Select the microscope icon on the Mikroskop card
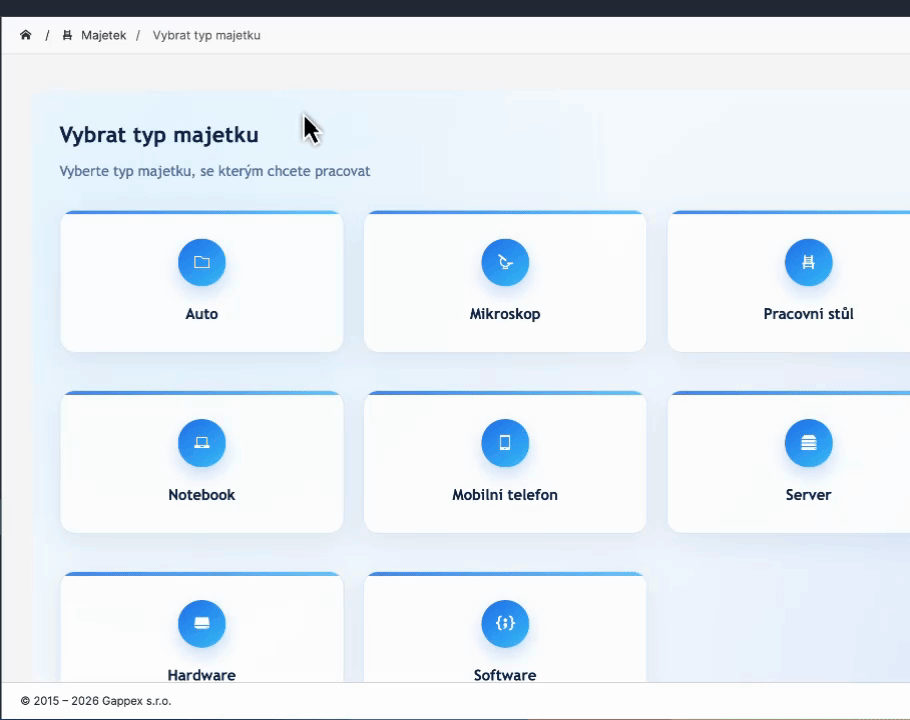 [505, 262]
